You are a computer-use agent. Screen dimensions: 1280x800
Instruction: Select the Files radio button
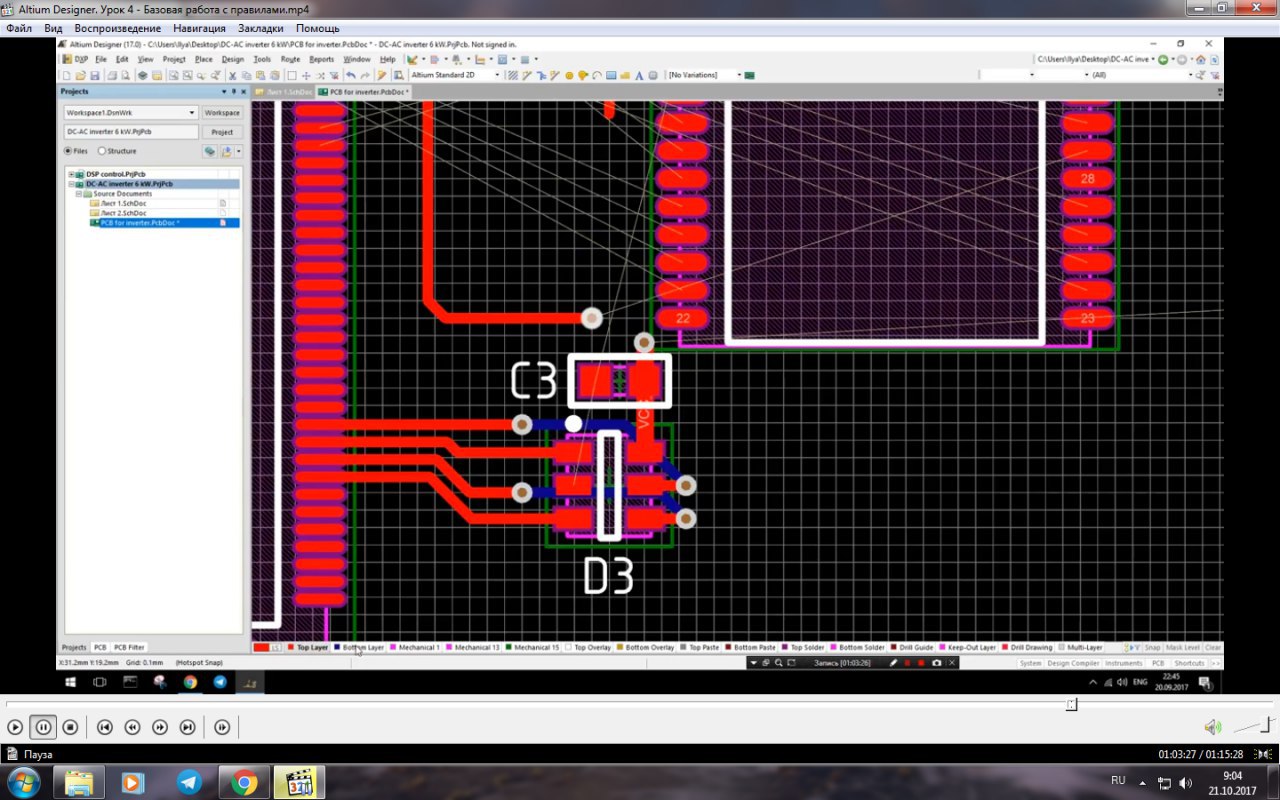point(69,151)
